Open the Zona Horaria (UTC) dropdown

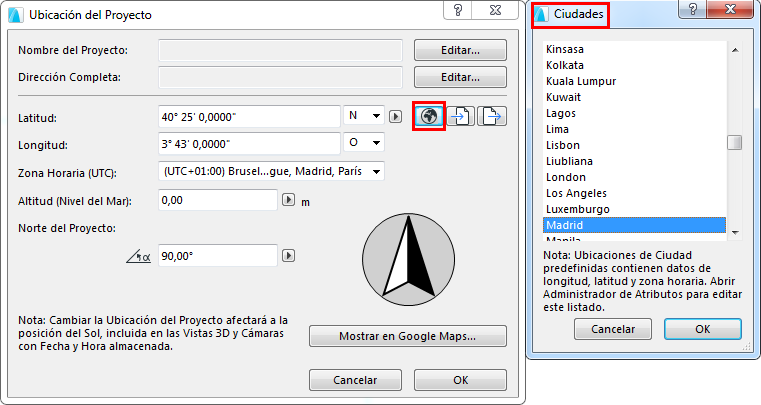(271, 171)
